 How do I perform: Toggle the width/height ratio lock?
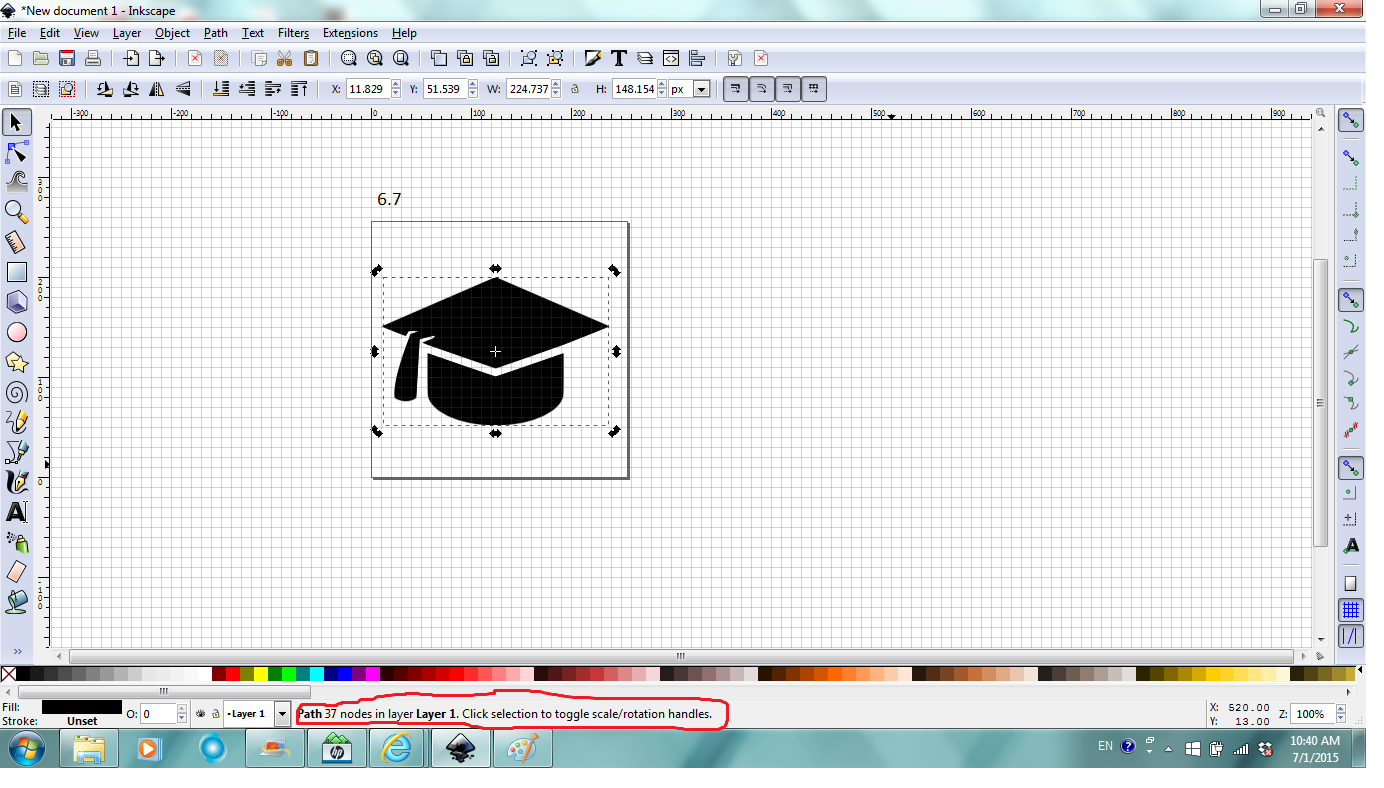577,88
